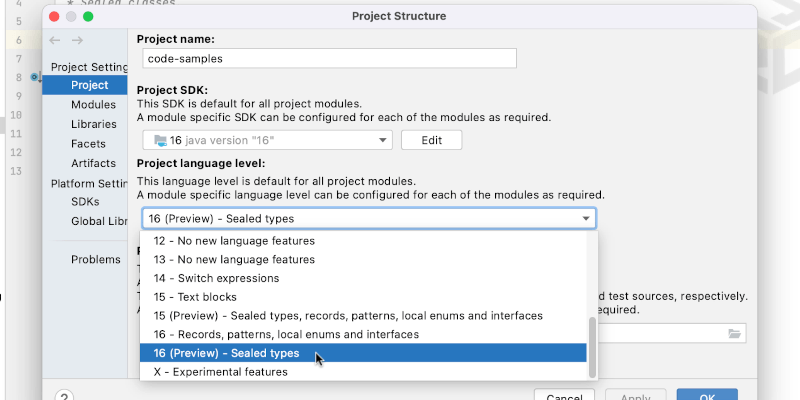Click the SDK folder icon in combo box
The height and width of the screenshot is (400, 800).
point(160,140)
